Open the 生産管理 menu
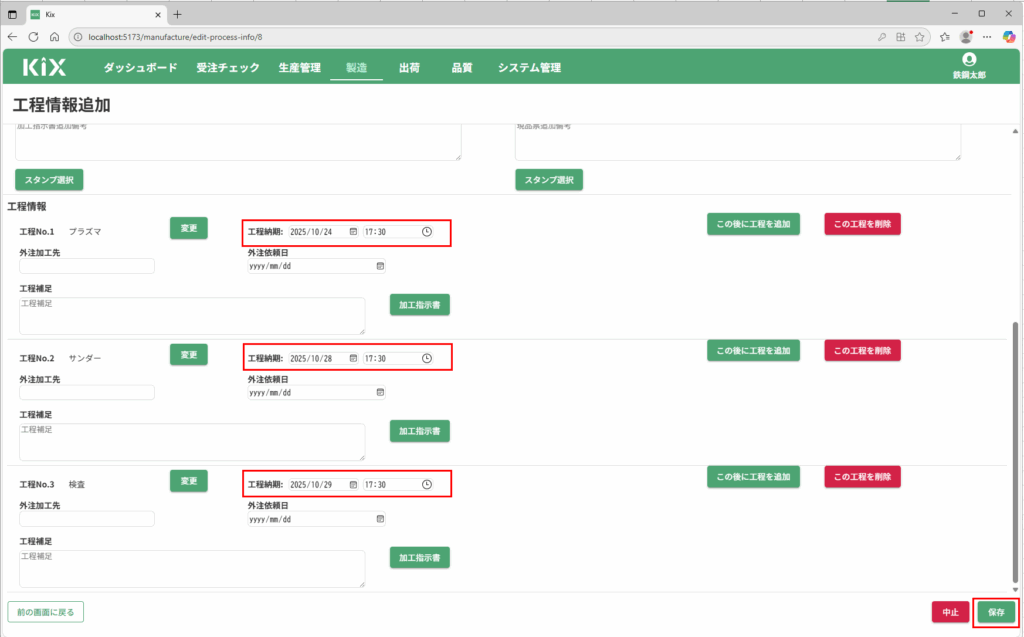1024x637 pixels. pyautogui.click(x=299, y=68)
